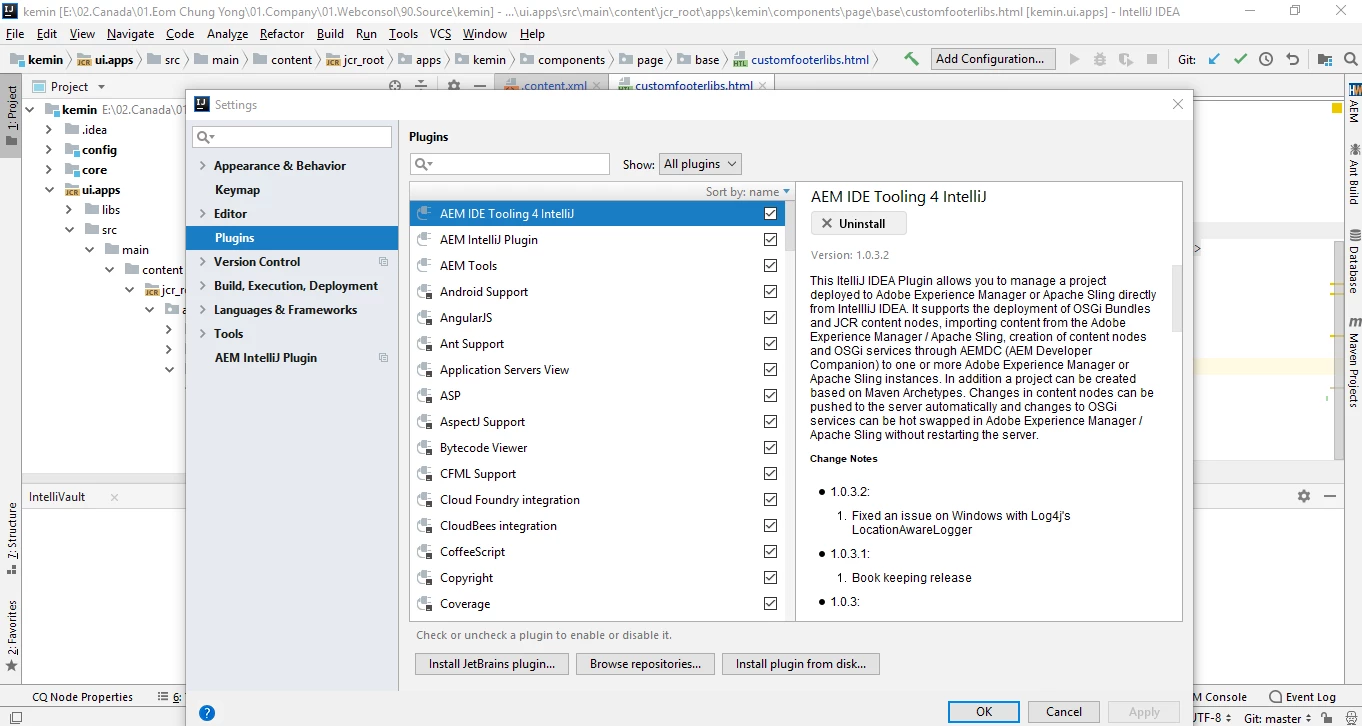Click project-level settings icon beside Version Control
This screenshot has height=726, width=1362.
383,262
